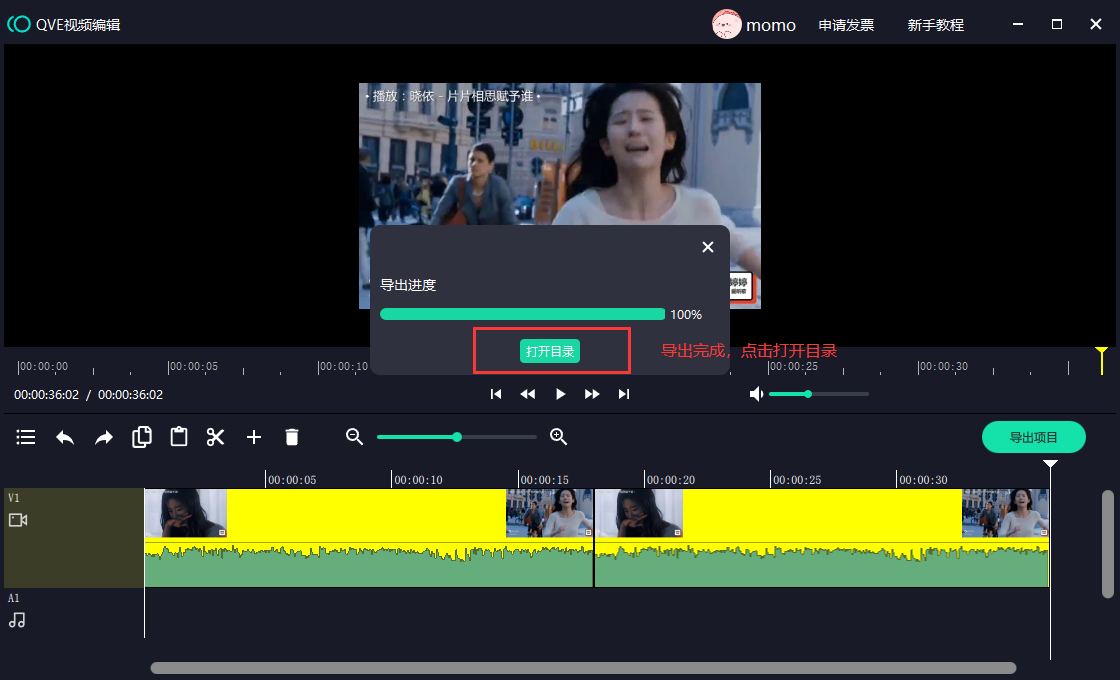Select the scissors split tool

(216, 437)
